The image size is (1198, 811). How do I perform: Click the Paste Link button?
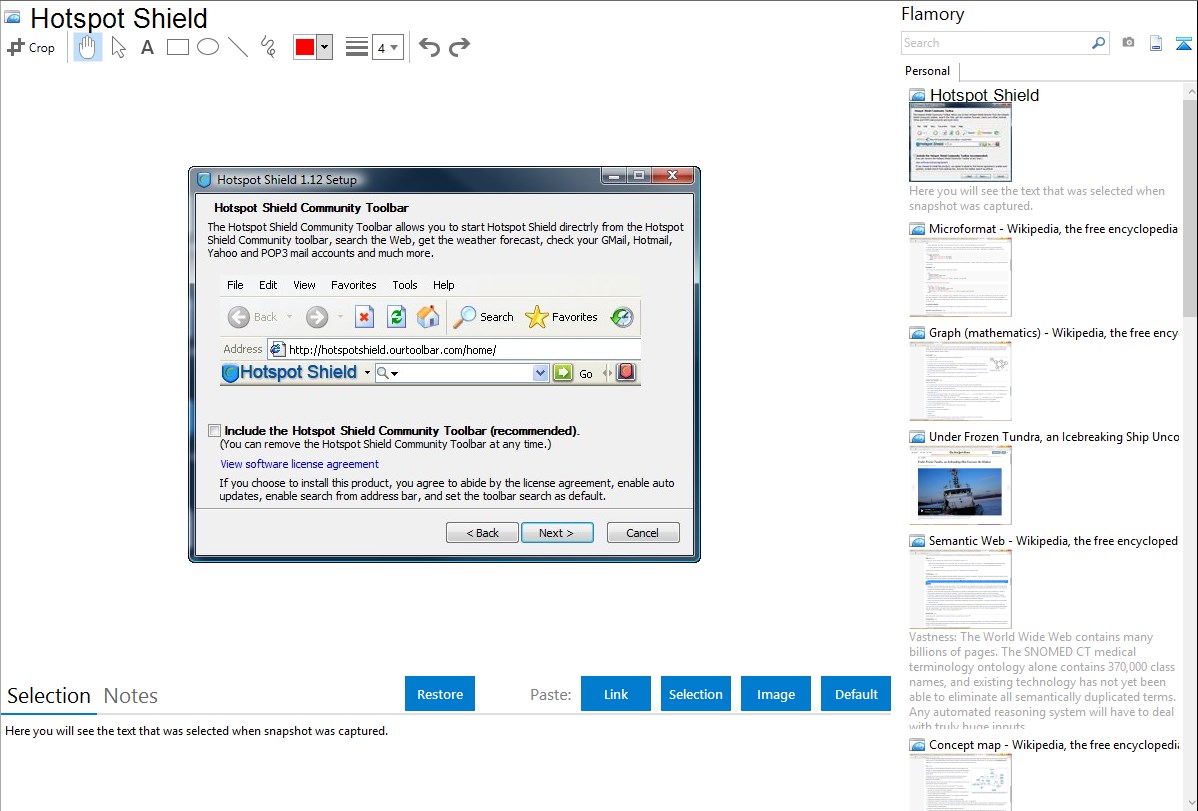pos(616,694)
